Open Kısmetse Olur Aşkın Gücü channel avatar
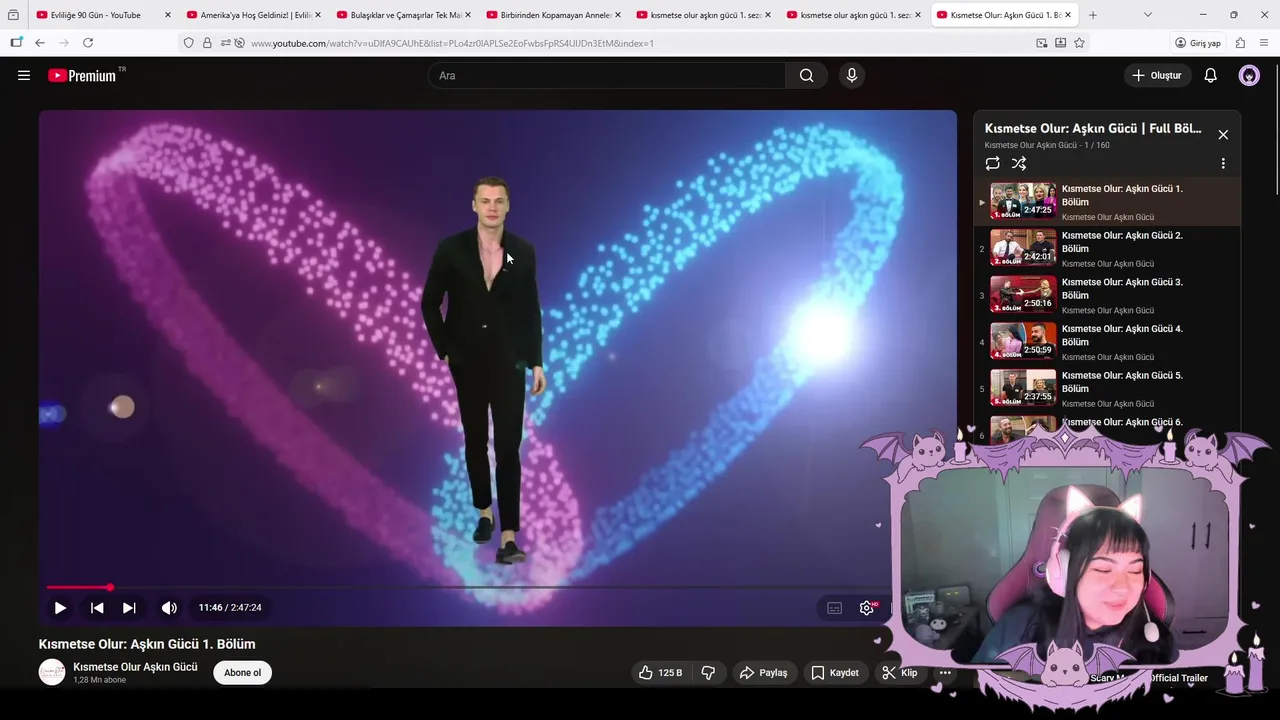1280x720 pixels. click(52, 672)
